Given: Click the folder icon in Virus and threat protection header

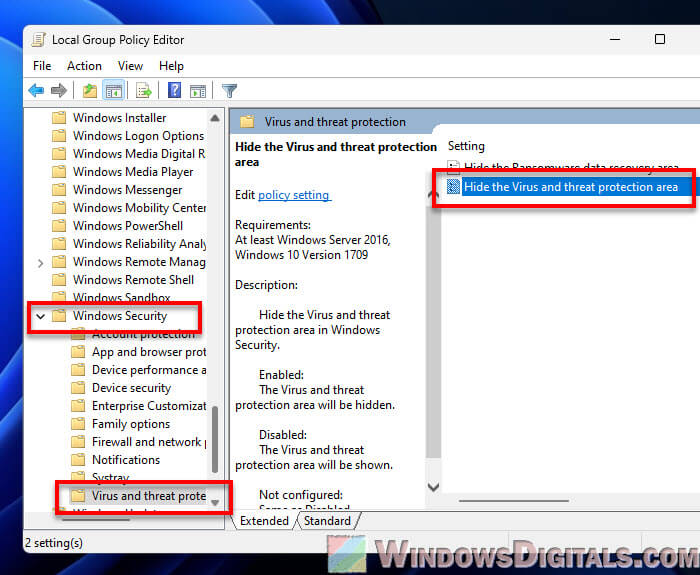Looking at the screenshot, I should click(x=247, y=122).
